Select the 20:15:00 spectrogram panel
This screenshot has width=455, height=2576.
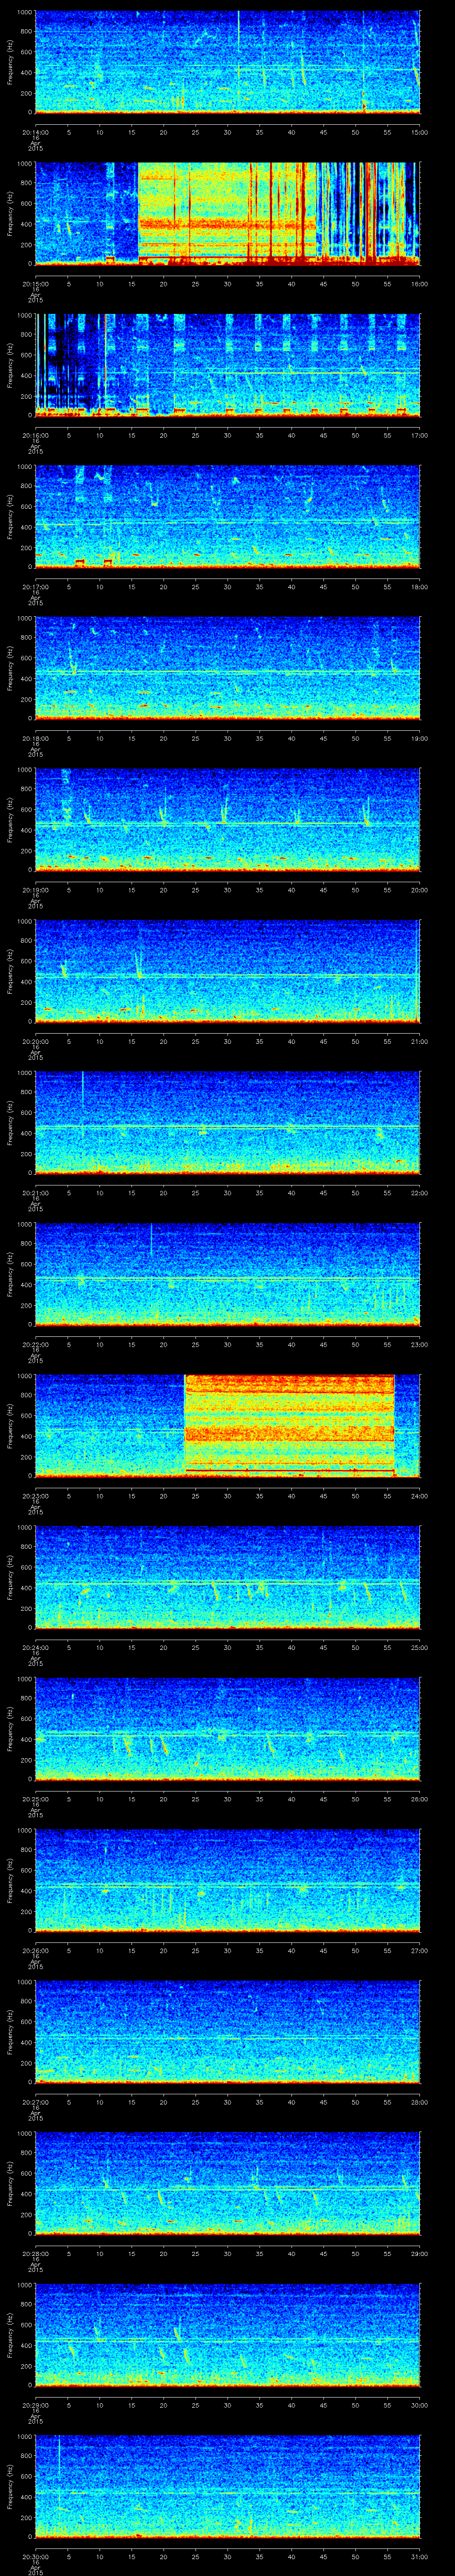tap(228, 213)
